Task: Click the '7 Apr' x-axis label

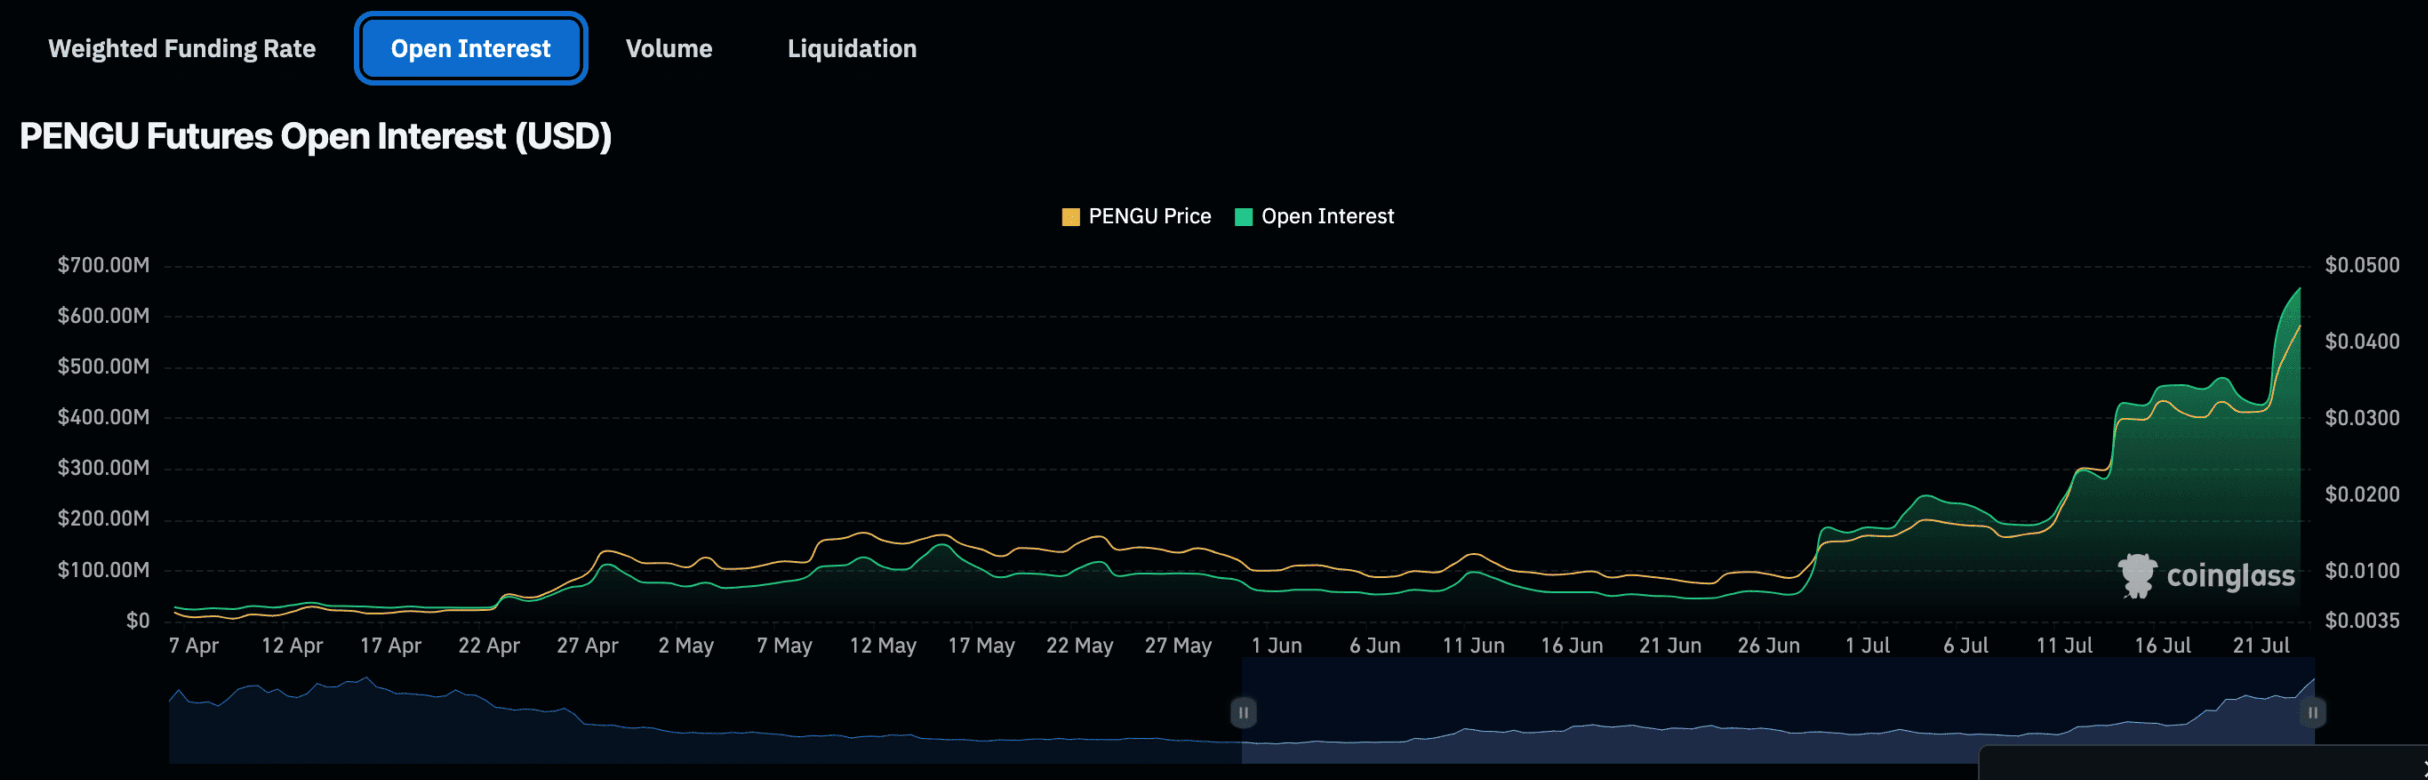Action: pos(194,646)
